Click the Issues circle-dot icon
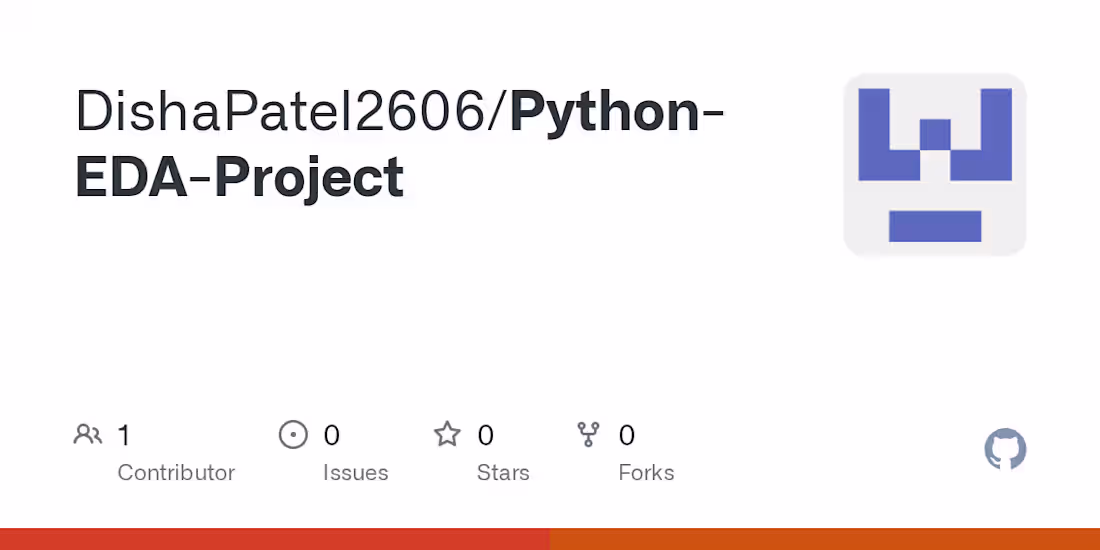Viewport: 1100px width, 550px height. pos(293,435)
